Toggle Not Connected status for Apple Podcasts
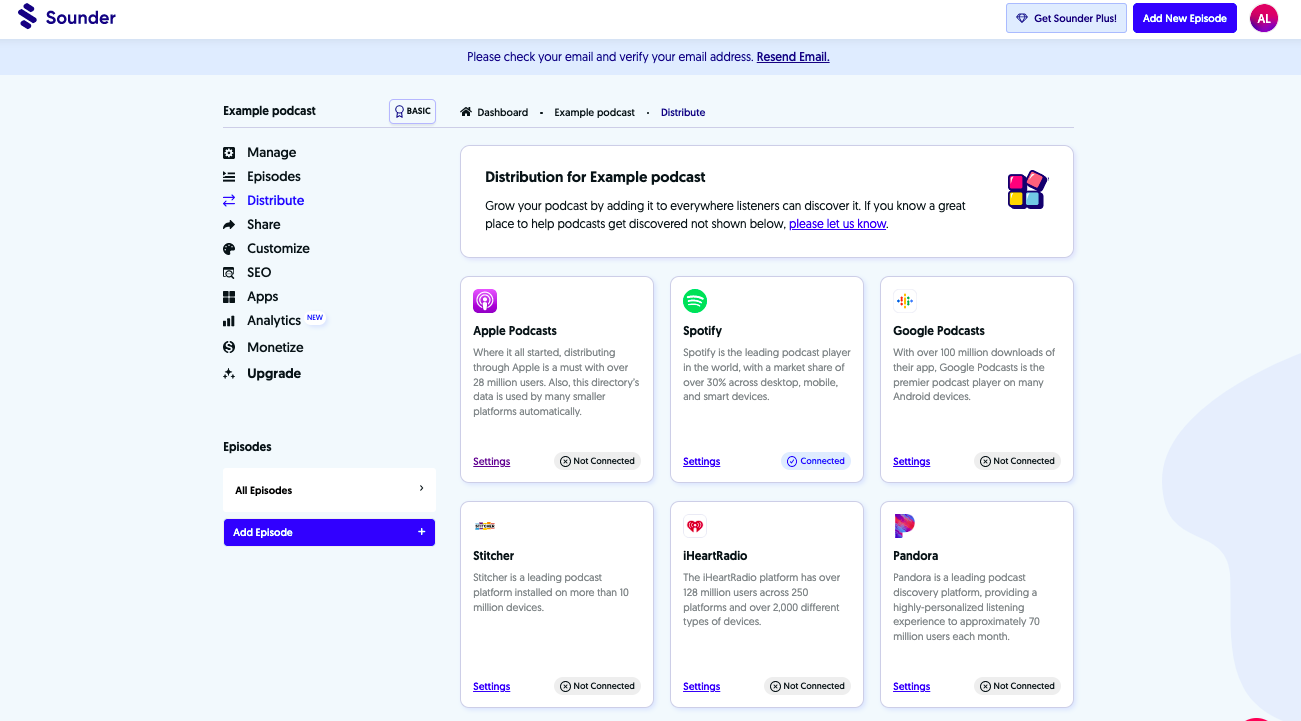This screenshot has height=721, width=1301. [x=597, y=461]
